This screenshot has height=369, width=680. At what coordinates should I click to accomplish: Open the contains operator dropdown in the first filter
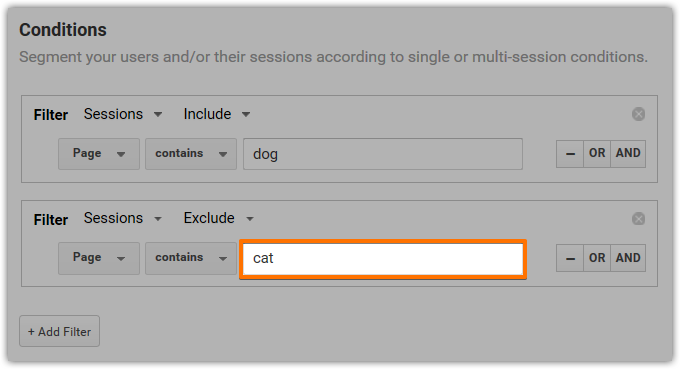pos(191,154)
